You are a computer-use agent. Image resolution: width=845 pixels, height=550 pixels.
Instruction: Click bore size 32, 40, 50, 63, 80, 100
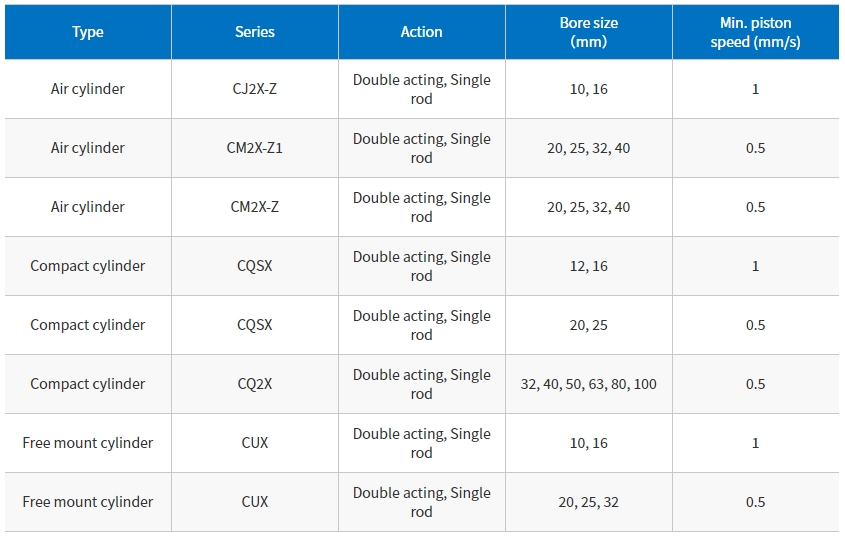click(588, 384)
